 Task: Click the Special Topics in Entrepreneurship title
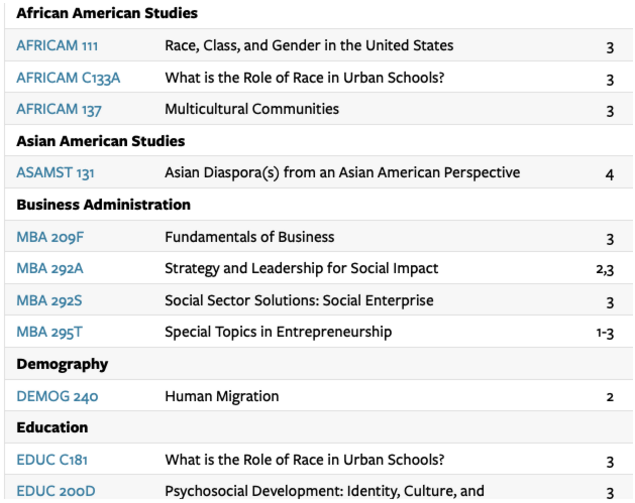click(278, 332)
